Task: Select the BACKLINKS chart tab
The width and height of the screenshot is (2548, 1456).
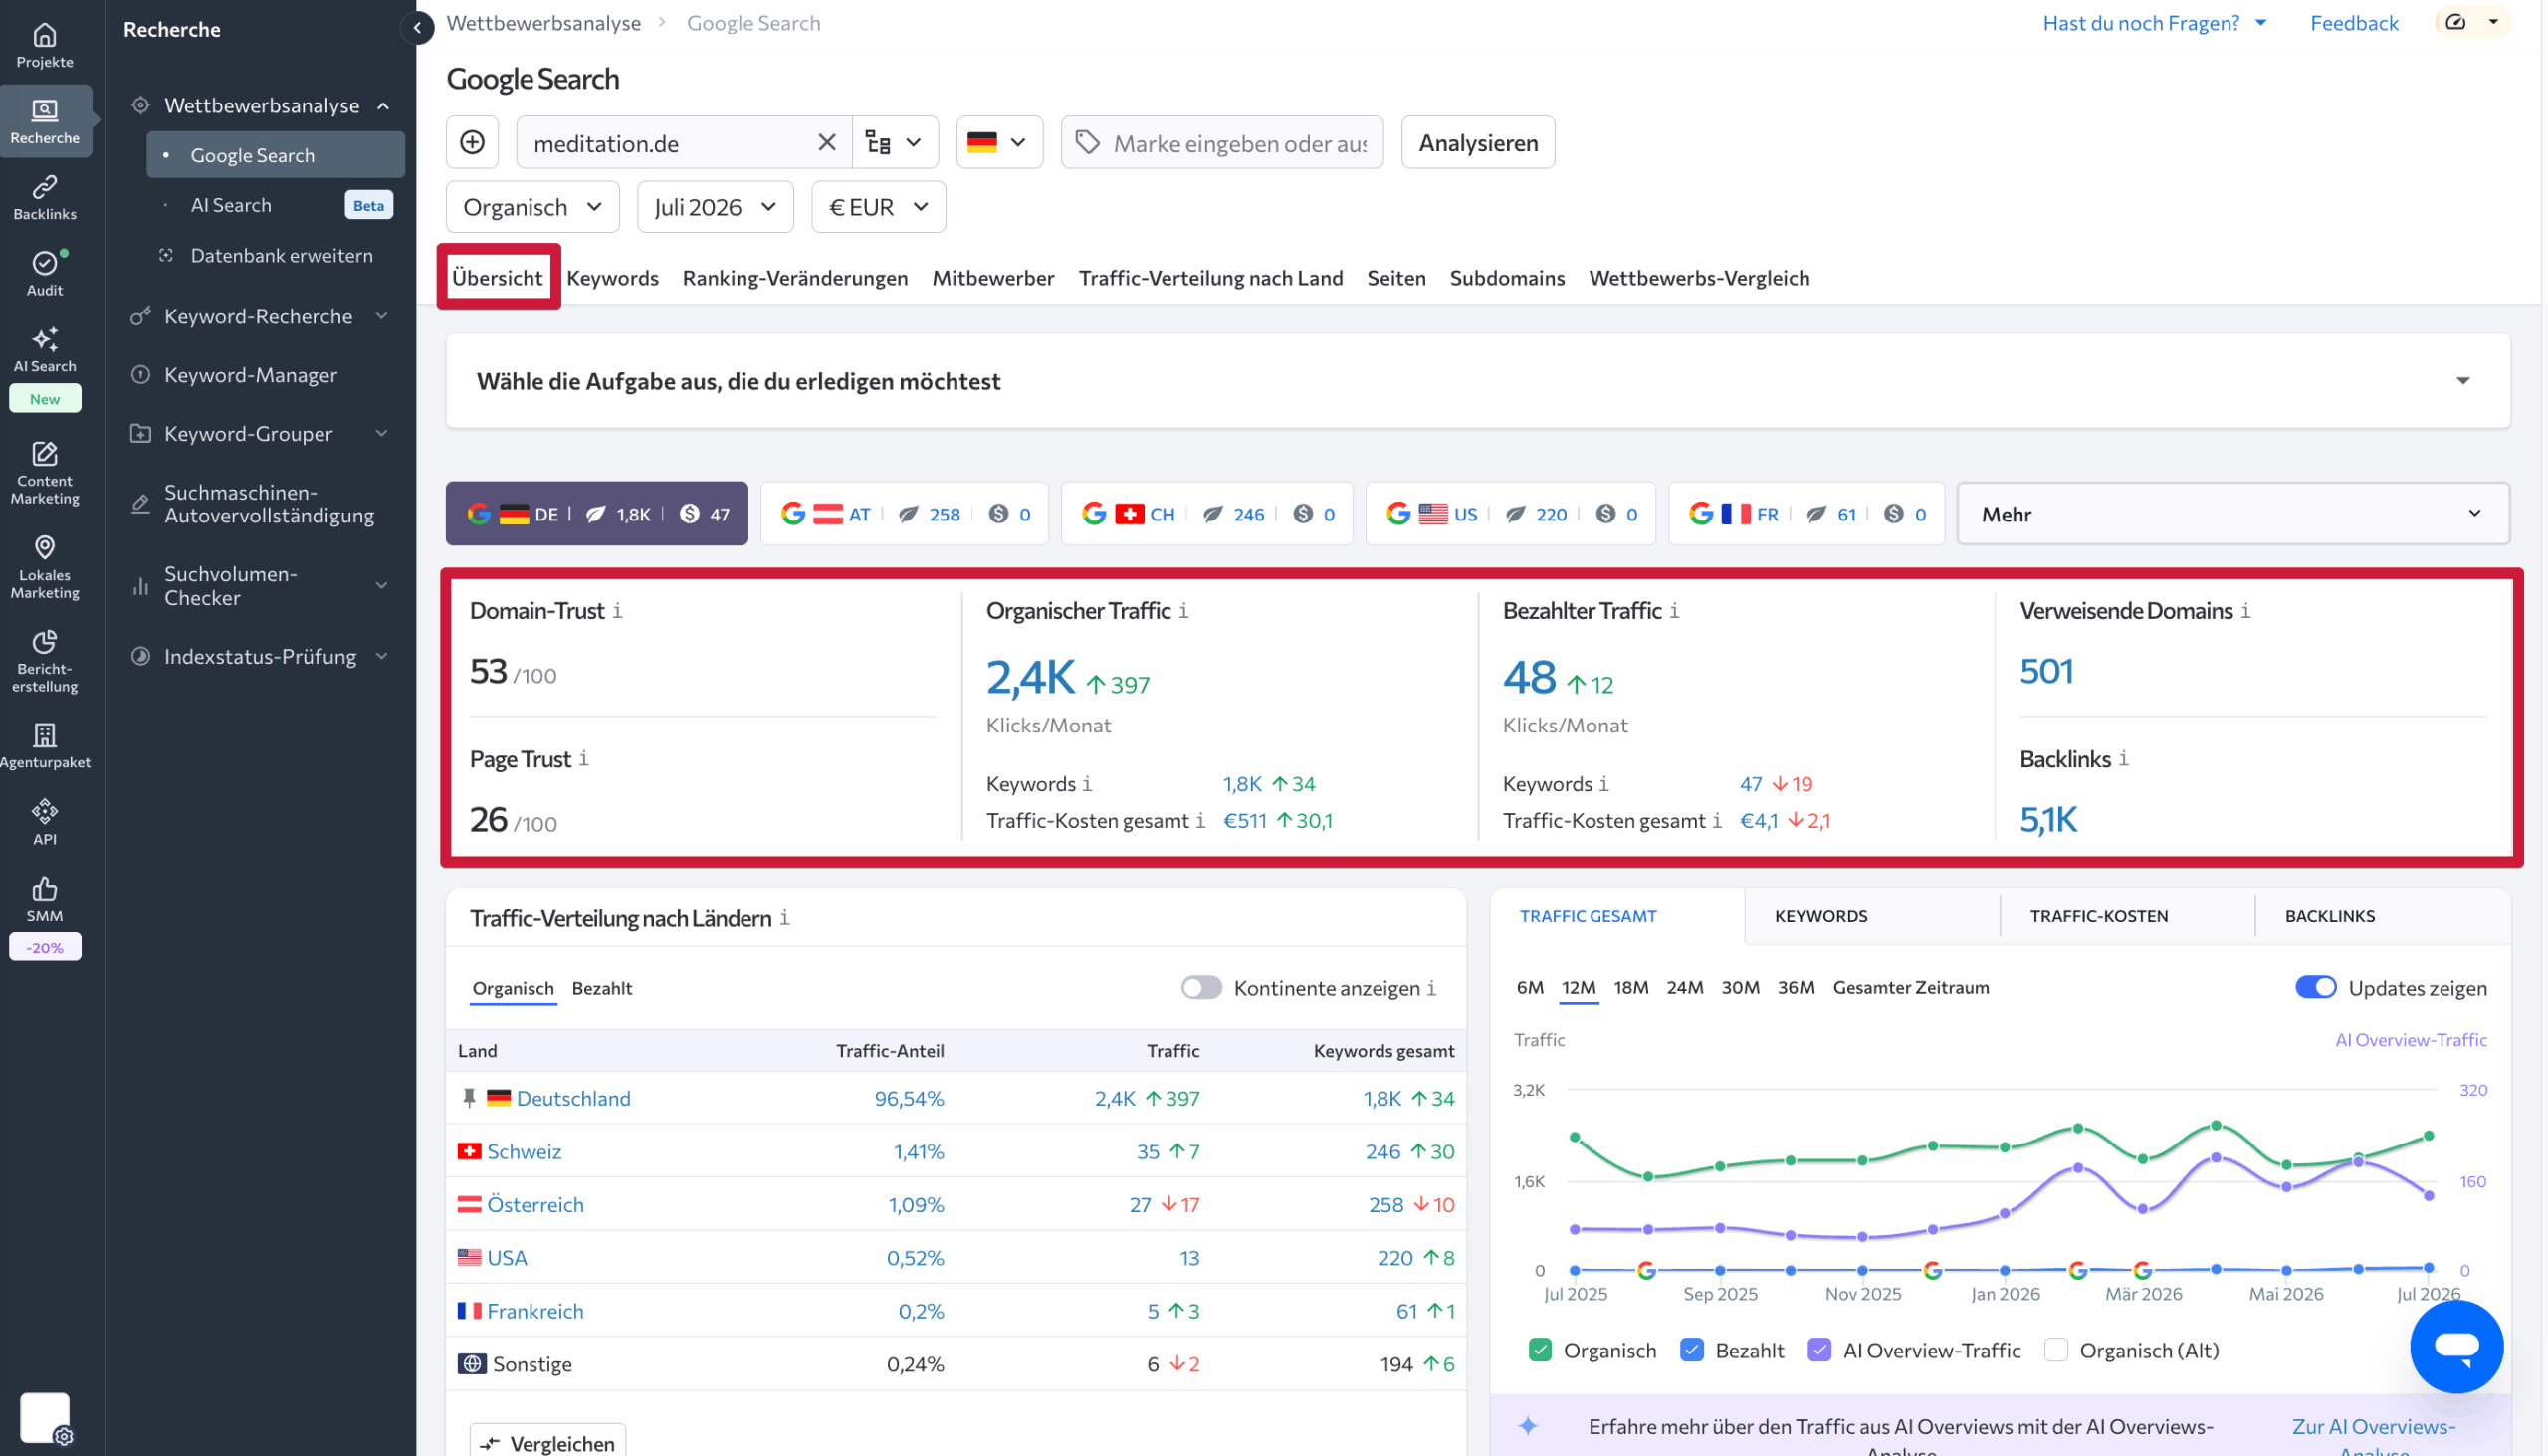Action: (2330, 916)
